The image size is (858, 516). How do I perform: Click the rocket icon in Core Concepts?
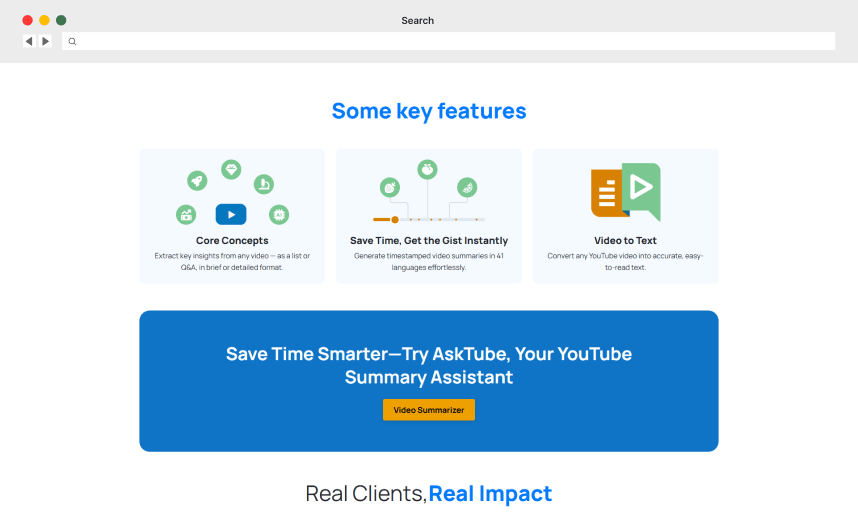pyautogui.click(x=198, y=180)
